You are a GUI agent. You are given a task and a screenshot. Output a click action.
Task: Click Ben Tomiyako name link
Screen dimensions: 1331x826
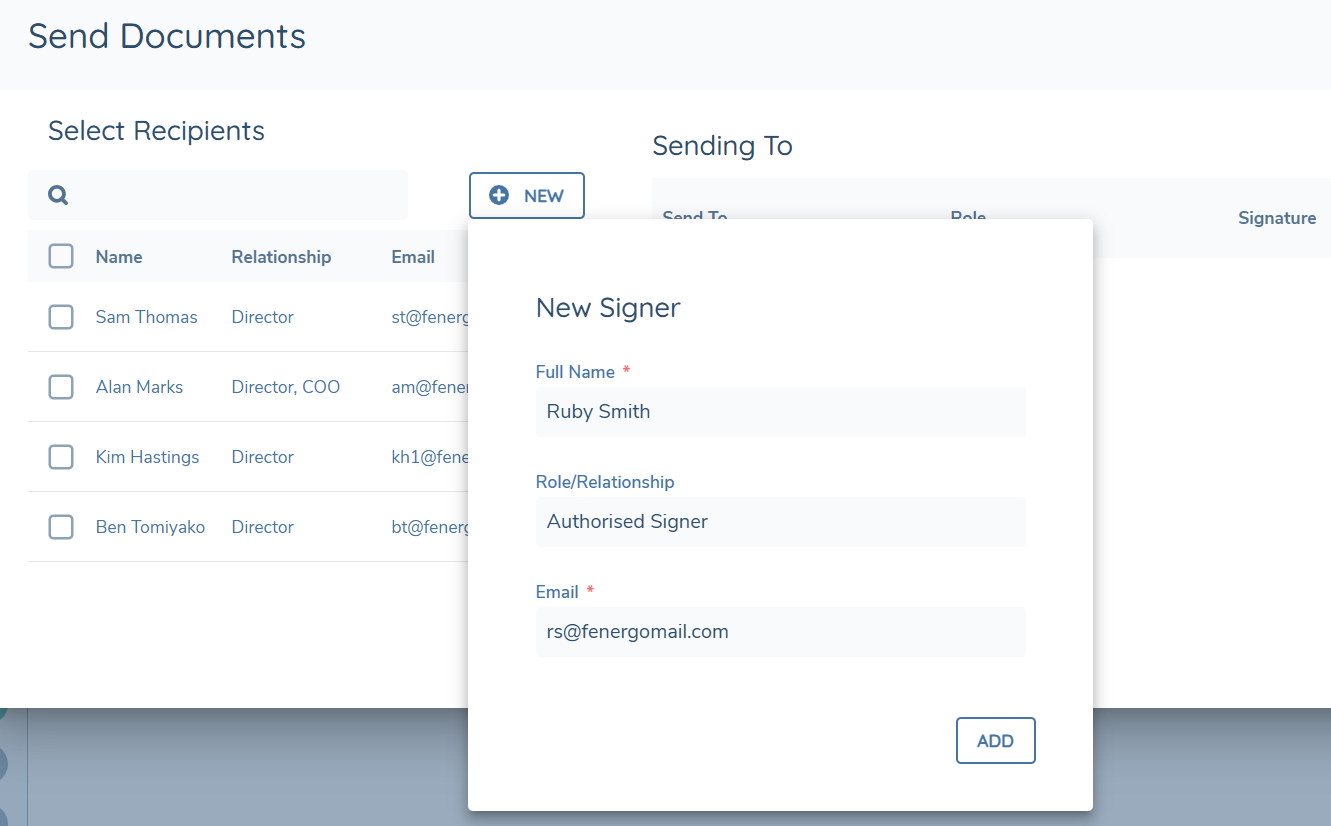[x=150, y=527]
